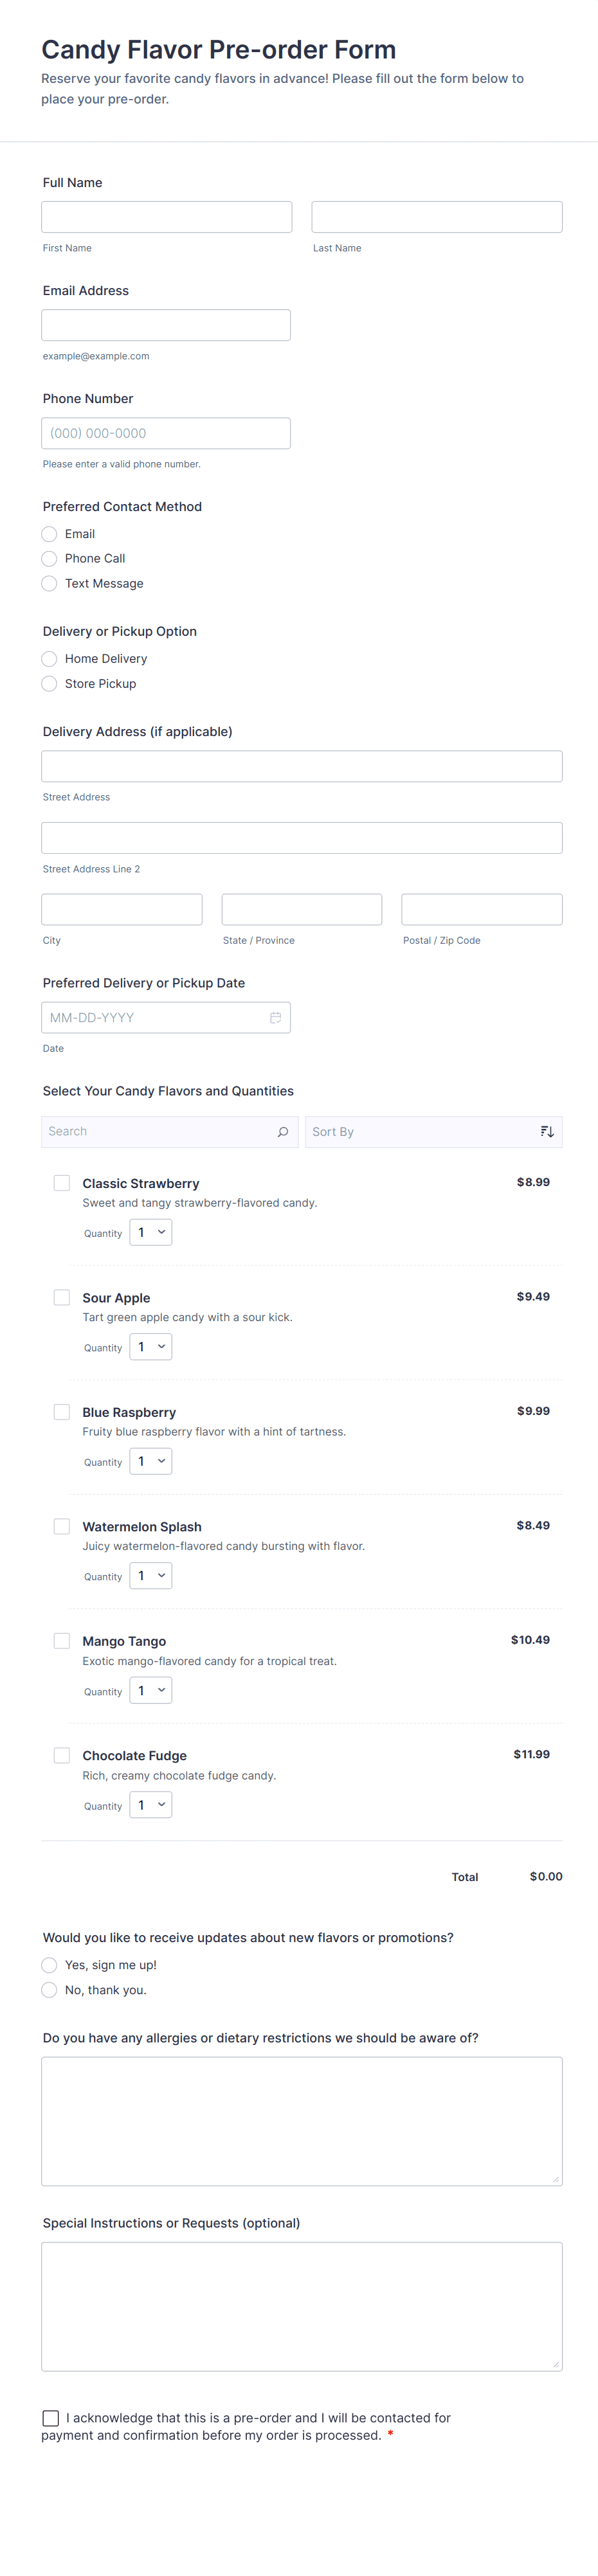Open Sour Apple quantity dropdown
The image size is (598, 2576).
tap(151, 1347)
